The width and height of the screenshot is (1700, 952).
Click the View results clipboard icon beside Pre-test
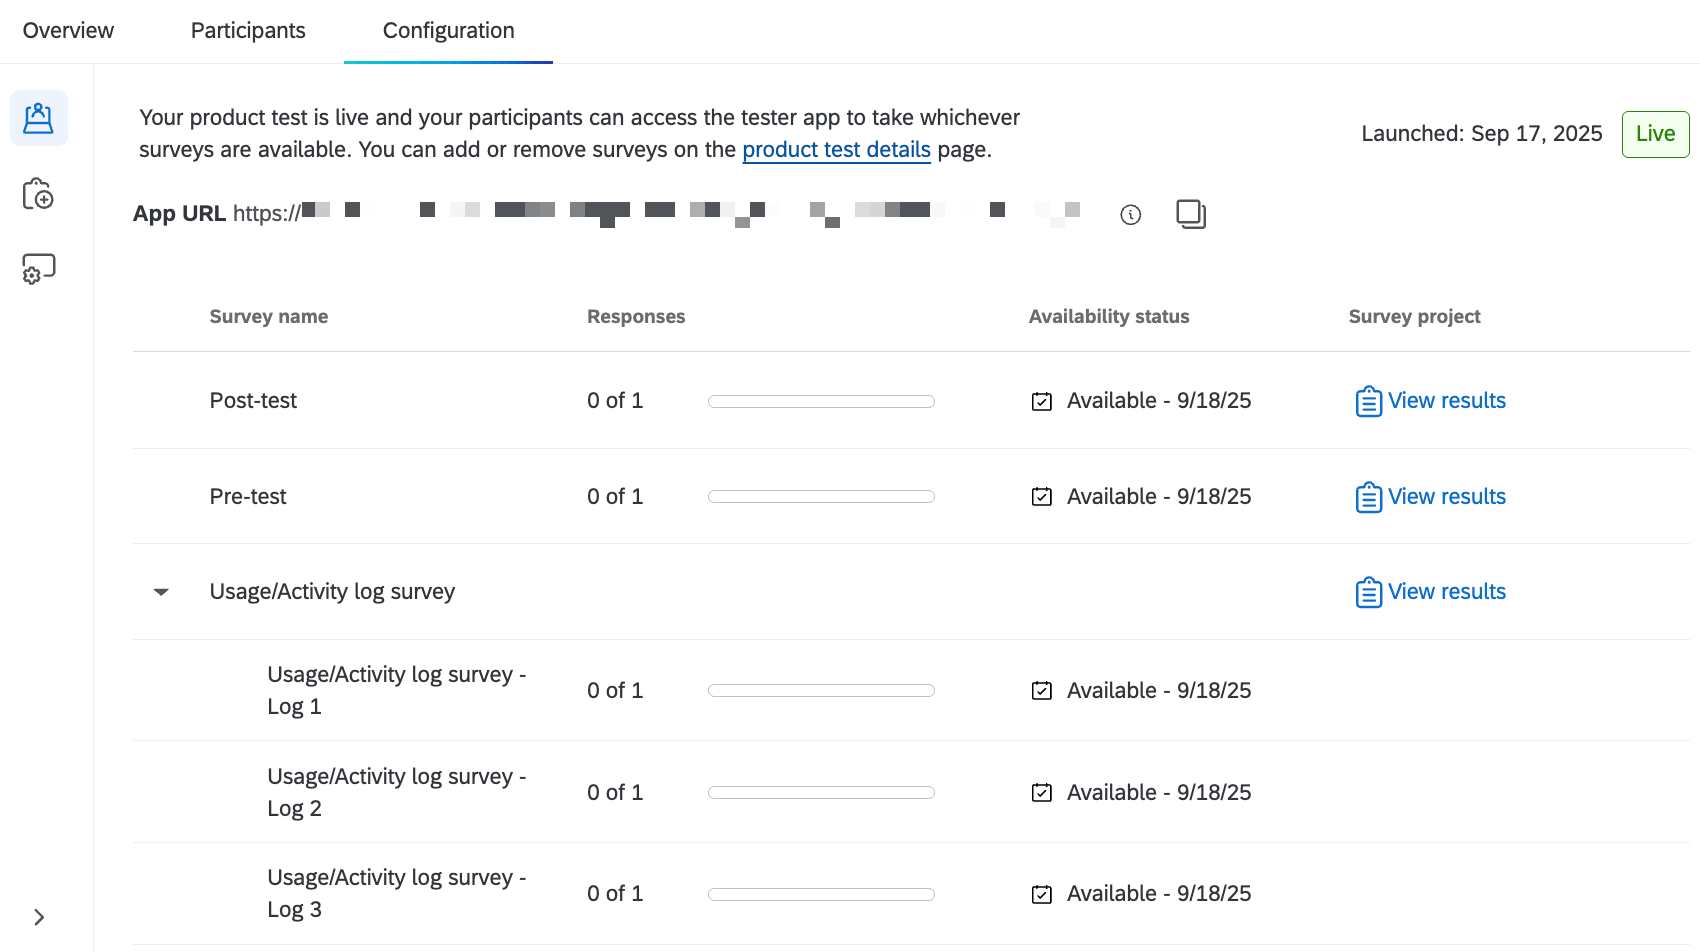(1368, 496)
